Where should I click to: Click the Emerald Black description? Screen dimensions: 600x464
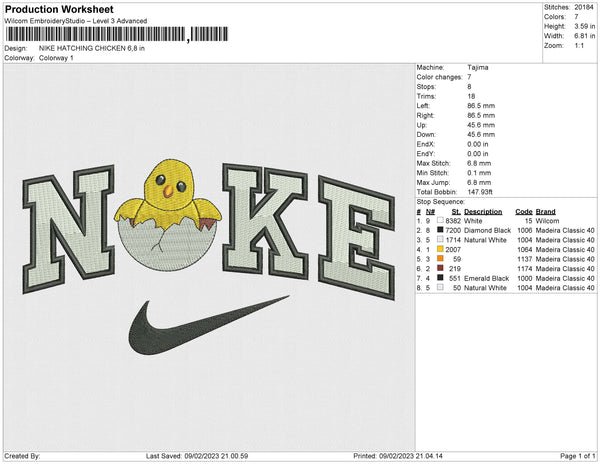click(x=487, y=278)
